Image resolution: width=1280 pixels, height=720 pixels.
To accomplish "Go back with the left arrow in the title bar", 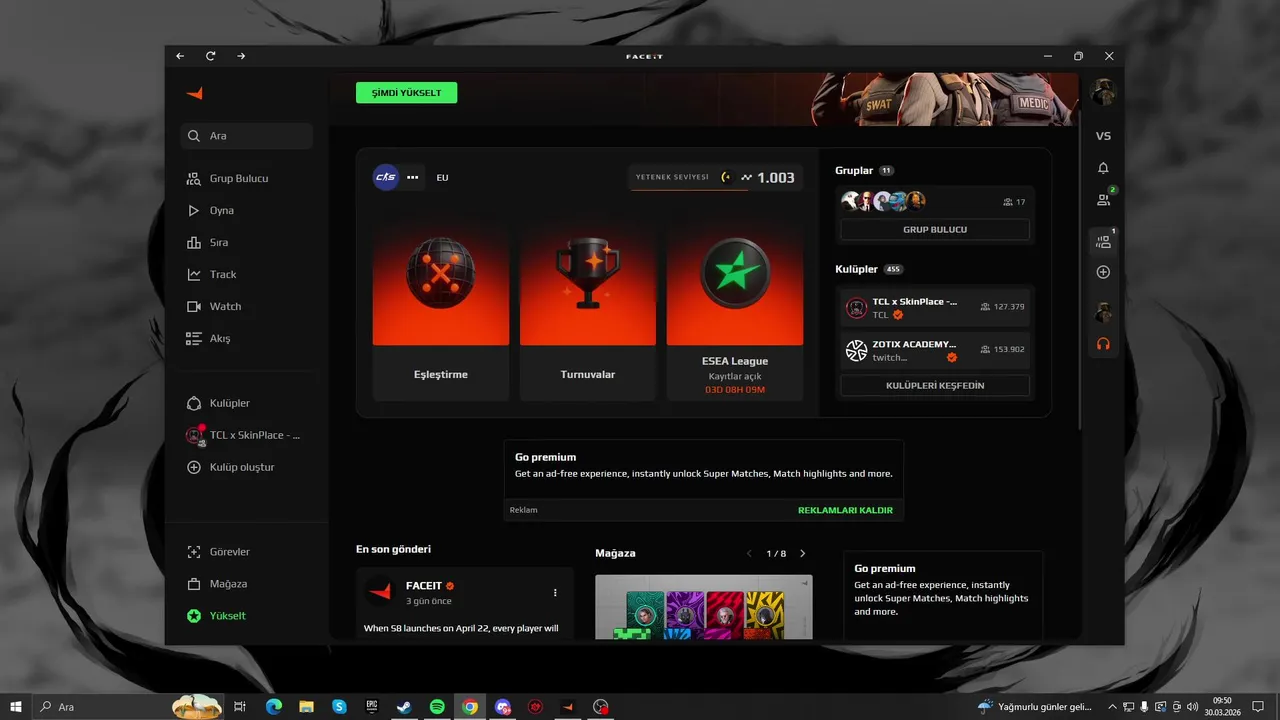I will coord(180,56).
